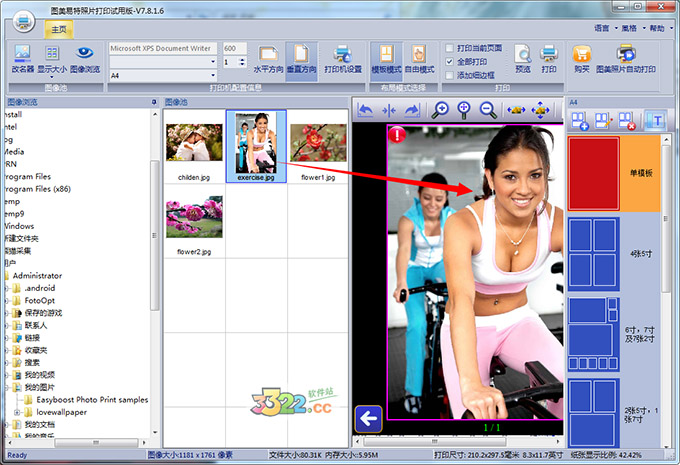The width and height of the screenshot is (680, 465).
Task: Rotate photo left with undo-arrow icon
Action: [x=366, y=110]
